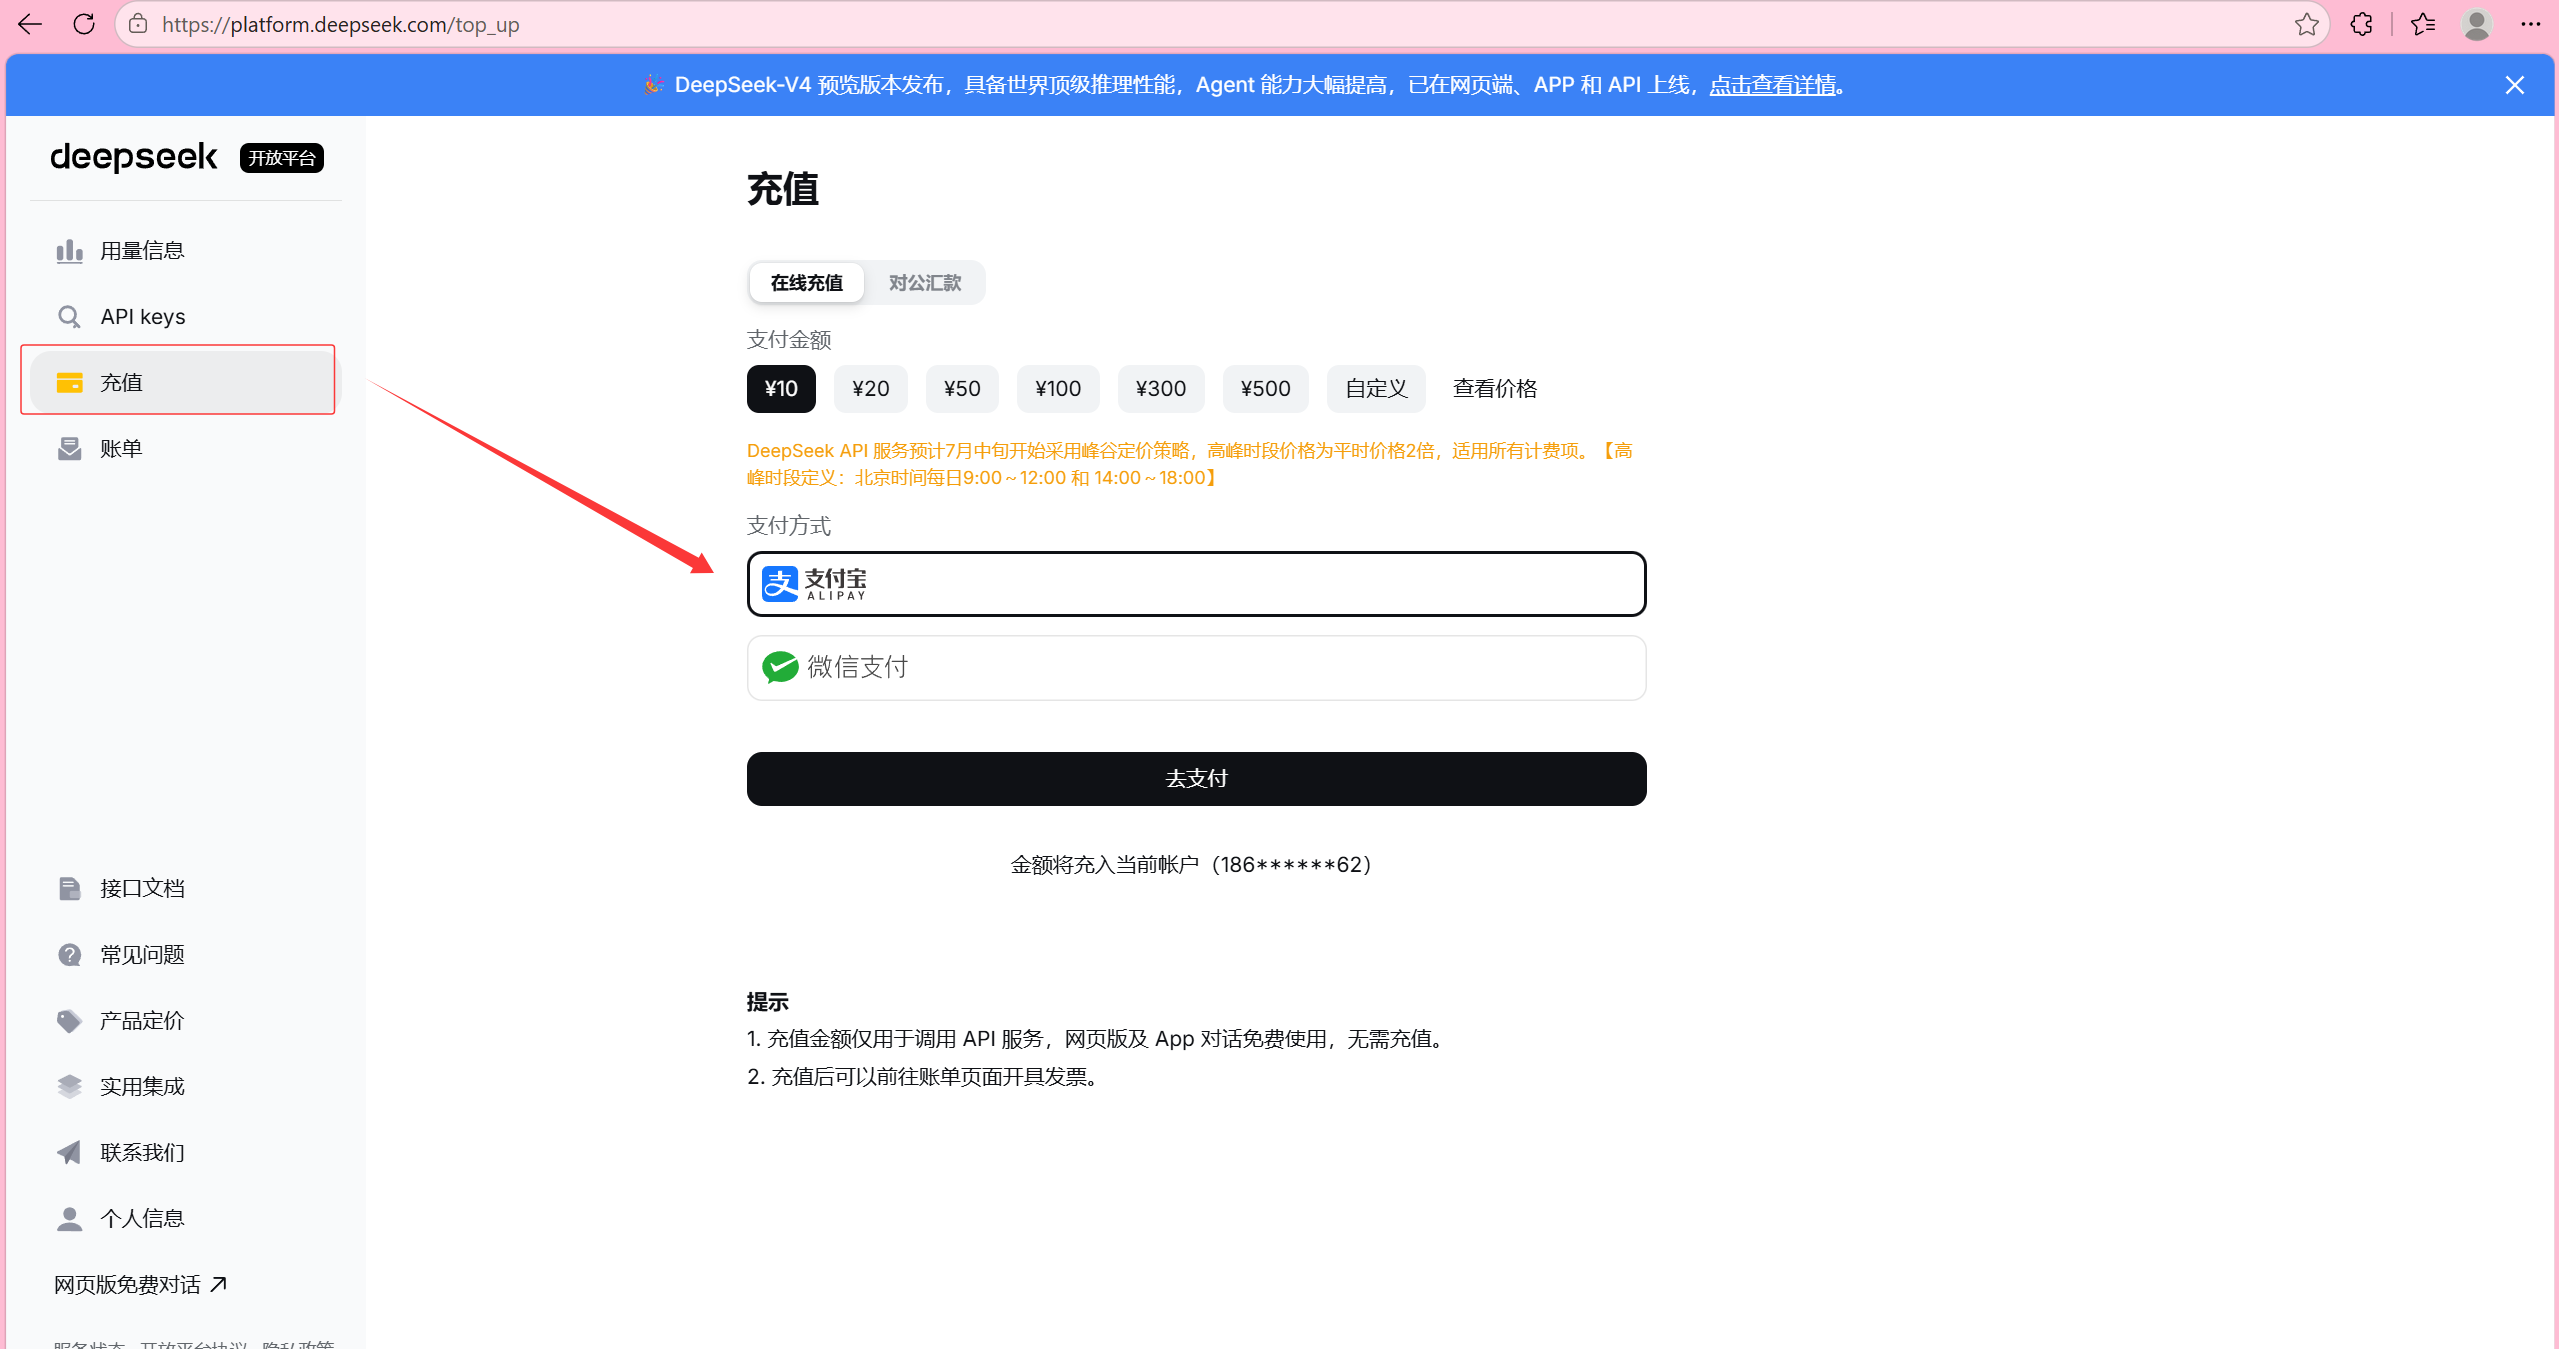This screenshot has height=1349, width=2559.
Task: Select the ¥10 payment amount
Action: (781, 389)
